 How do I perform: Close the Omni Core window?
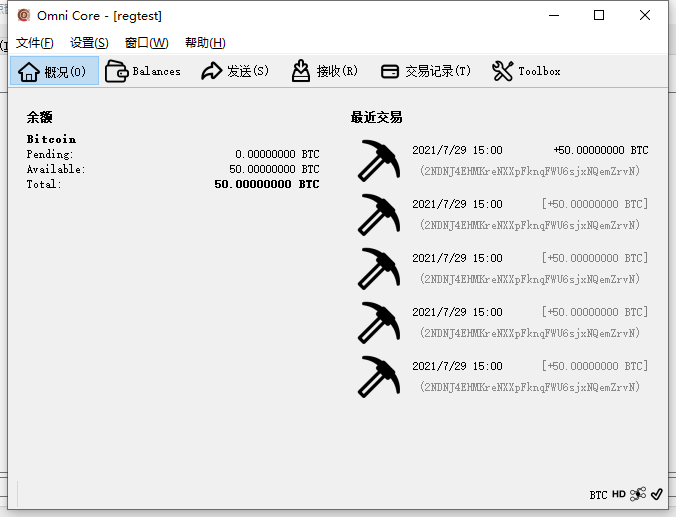[x=645, y=16]
